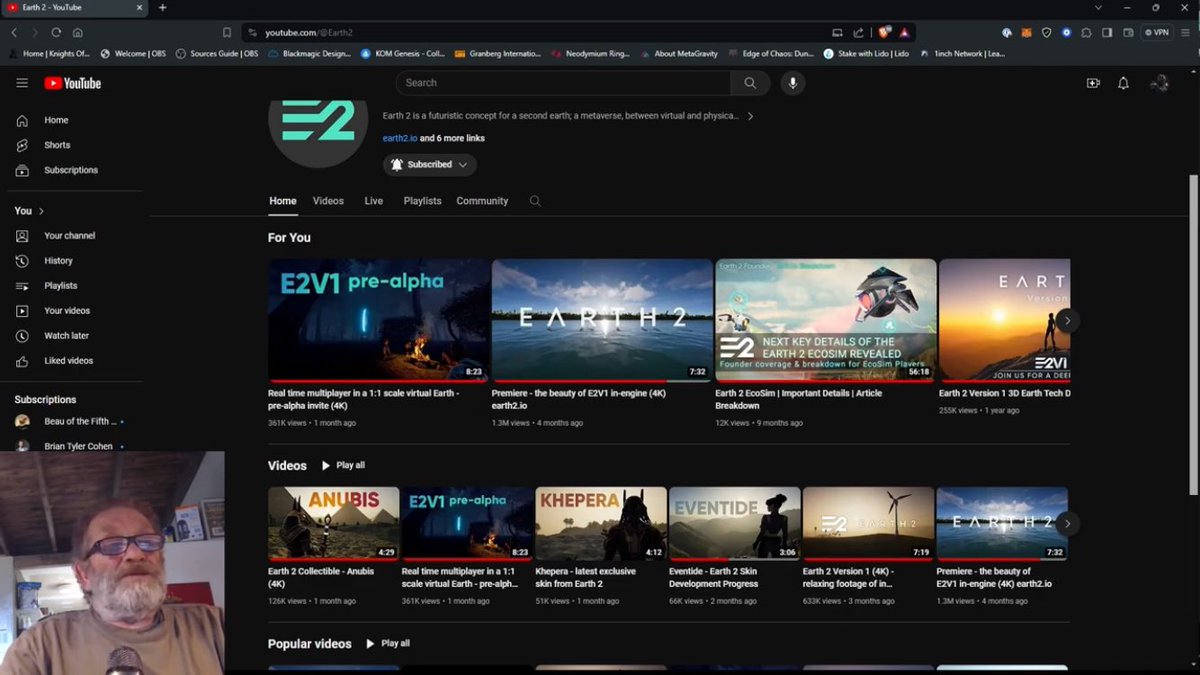Expand the You section chevron
This screenshot has width=1200, height=675.
point(41,211)
